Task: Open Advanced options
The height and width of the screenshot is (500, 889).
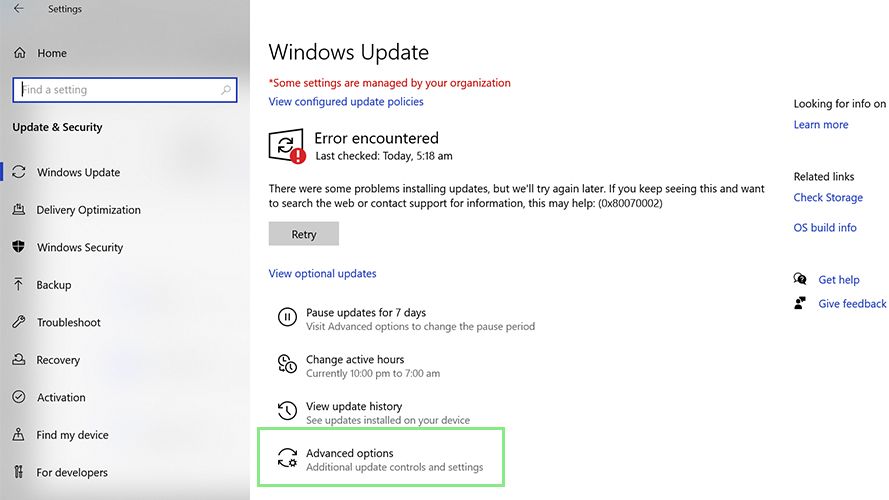Action: point(380,457)
